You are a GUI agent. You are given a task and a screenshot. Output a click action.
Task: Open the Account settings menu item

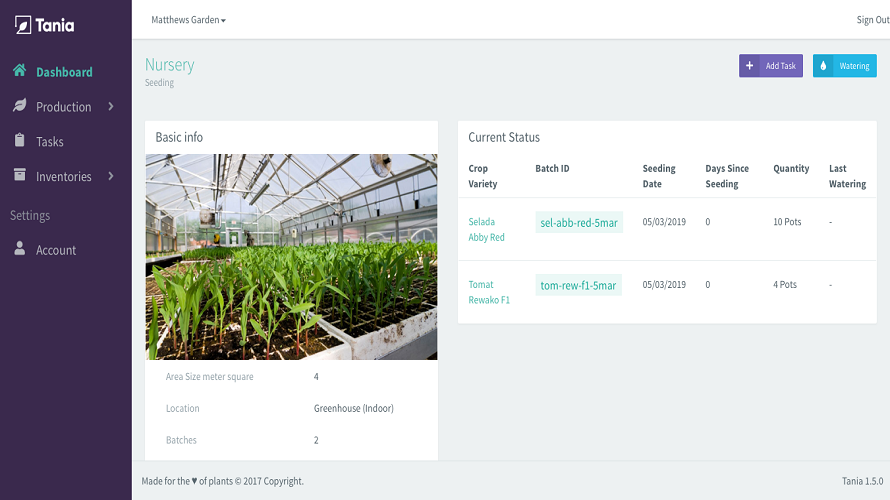tap(56, 250)
